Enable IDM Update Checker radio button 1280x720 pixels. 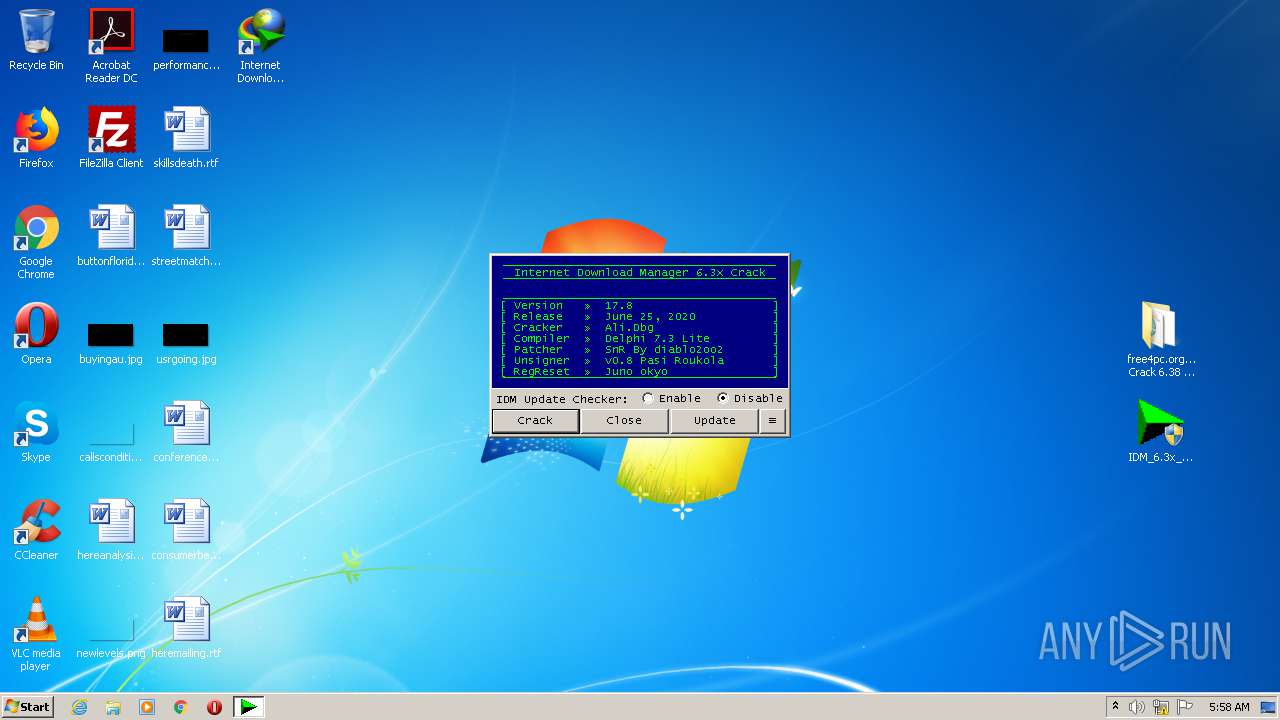(x=671, y=398)
